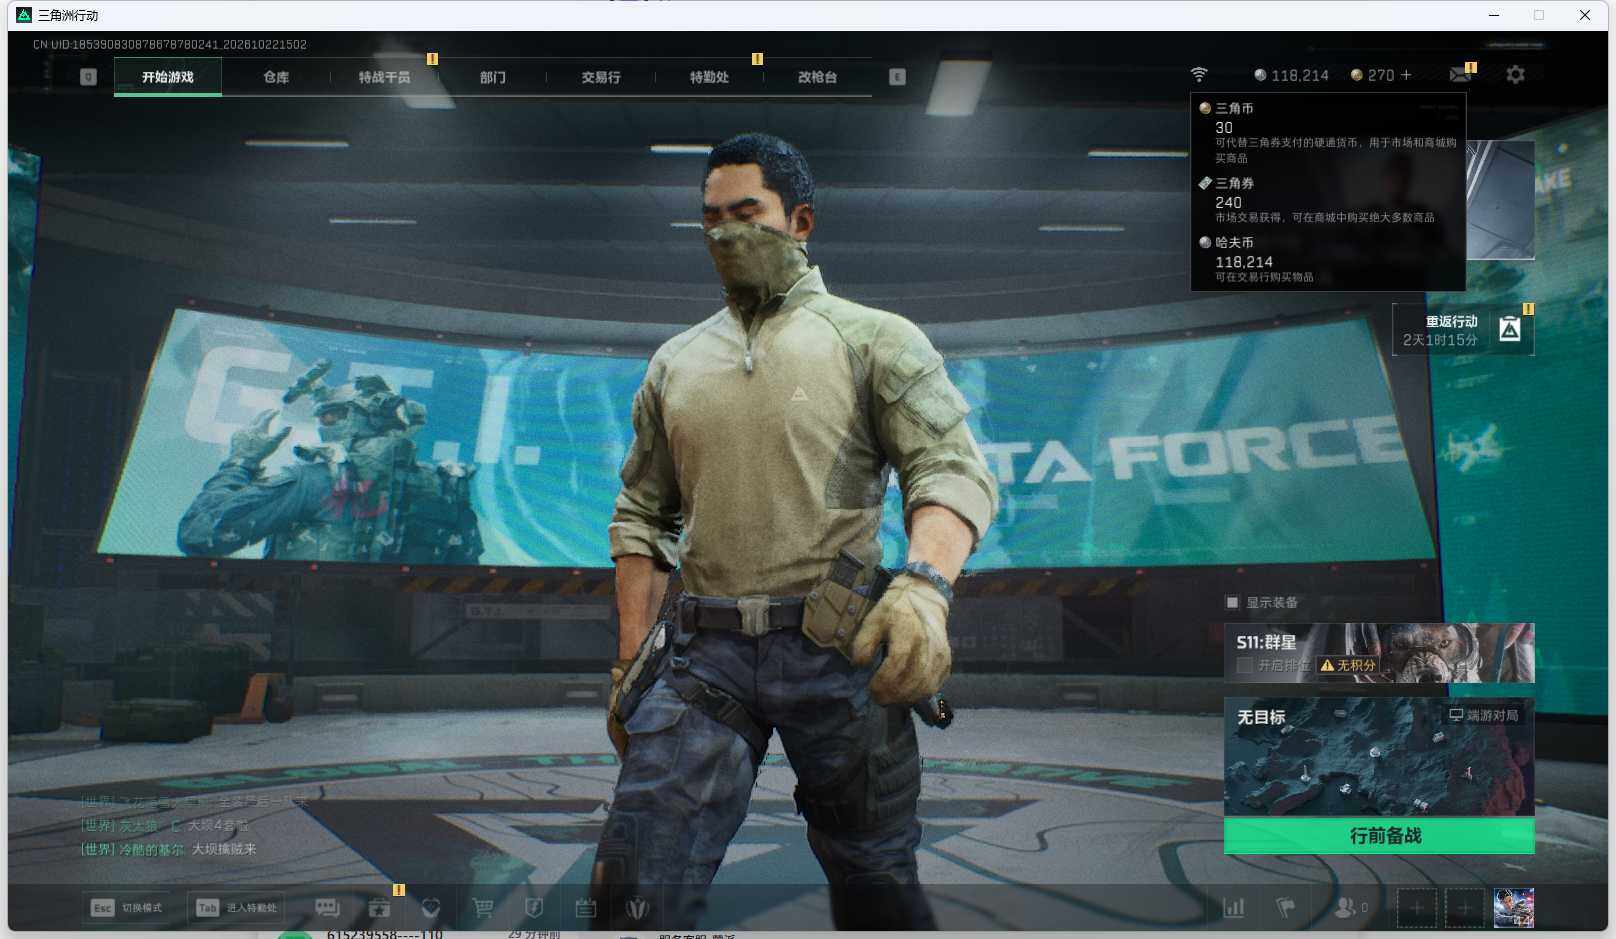Check the network signal icon
Screen dimensions: 1616x939
click(x=1199, y=75)
